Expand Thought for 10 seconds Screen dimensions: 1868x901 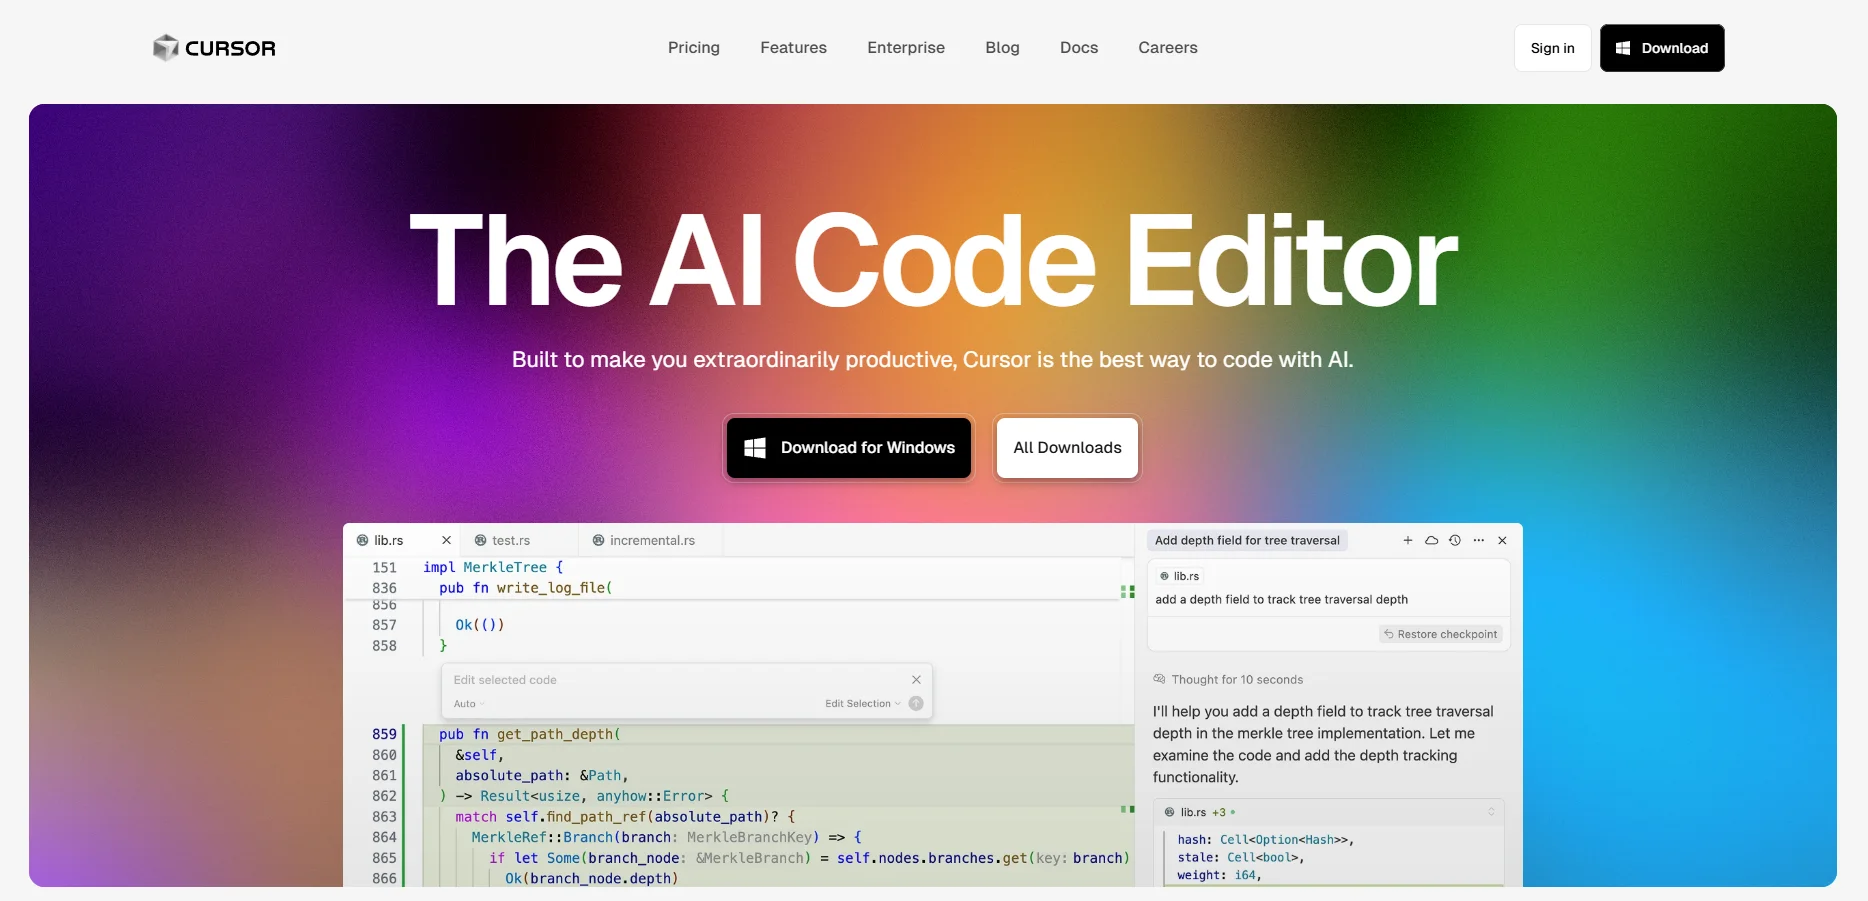click(1228, 679)
